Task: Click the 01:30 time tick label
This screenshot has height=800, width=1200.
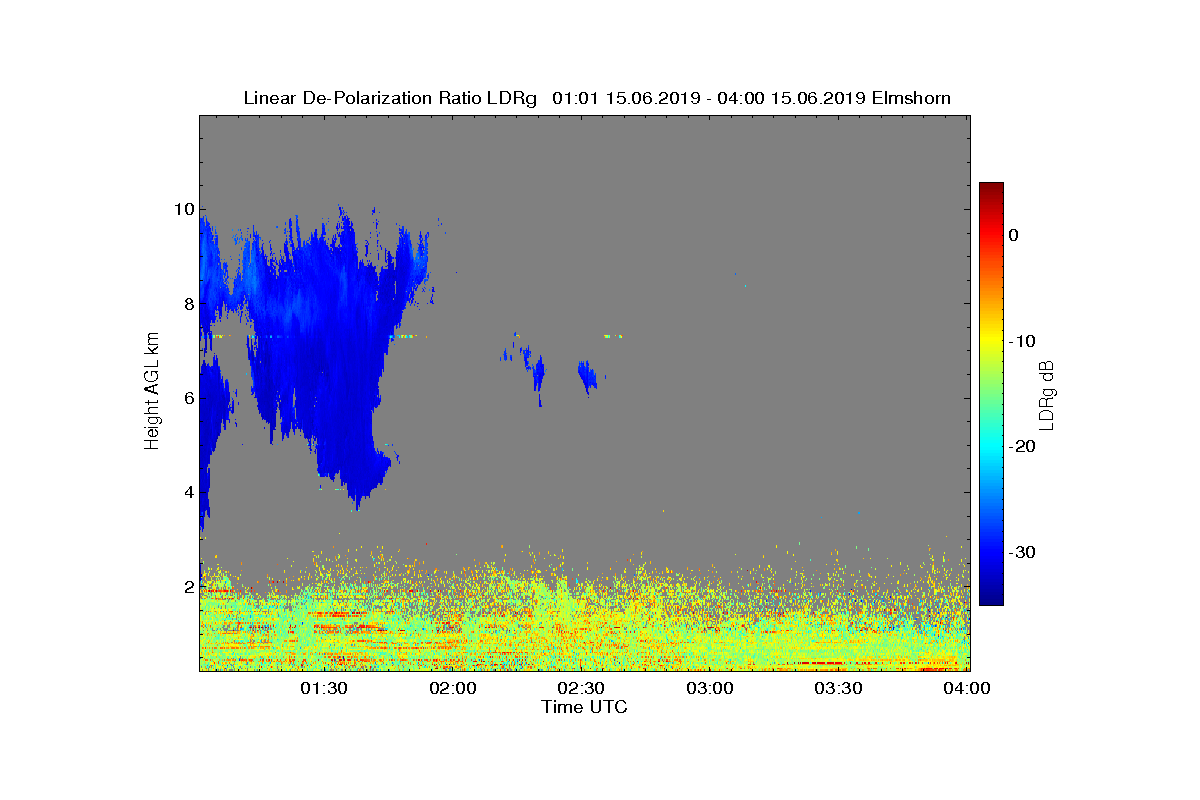Action: (323, 689)
